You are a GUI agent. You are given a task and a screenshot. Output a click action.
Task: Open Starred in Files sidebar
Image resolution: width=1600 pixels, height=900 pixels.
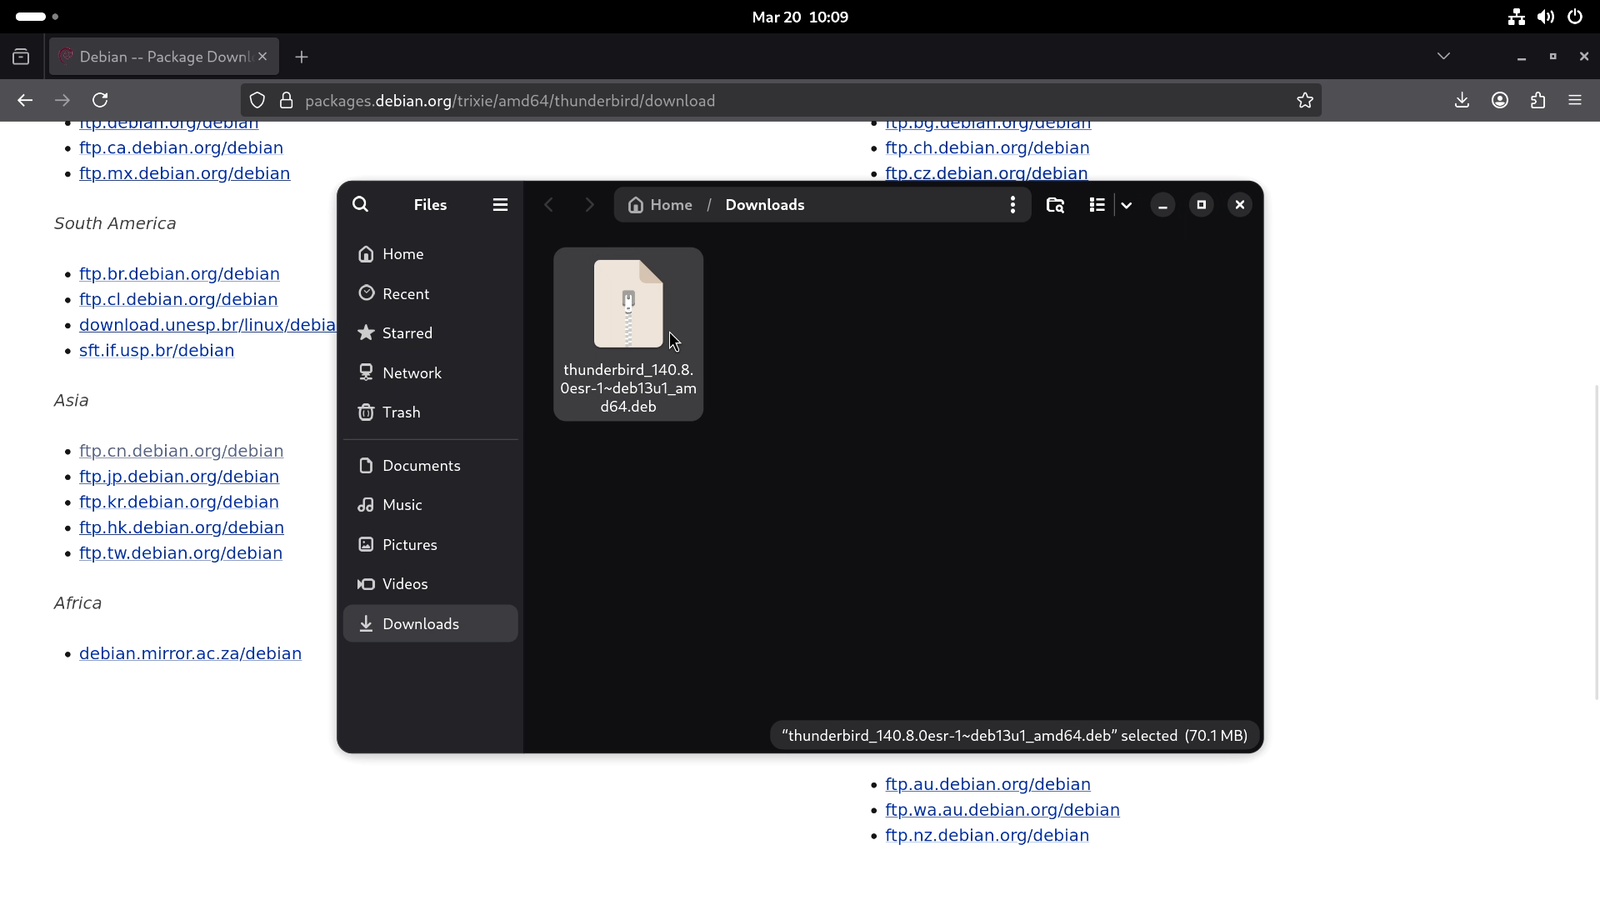pos(431,333)
